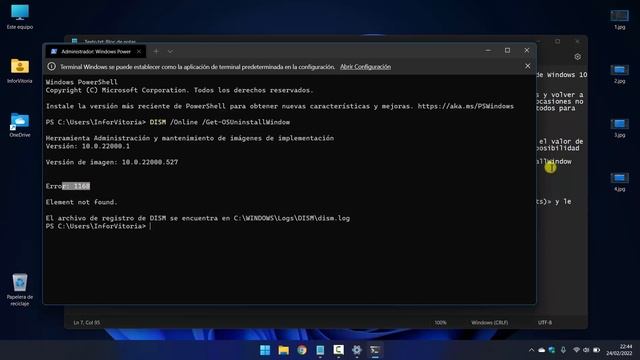Open the Terminal new-tab profile dropdown

[170, 51]
